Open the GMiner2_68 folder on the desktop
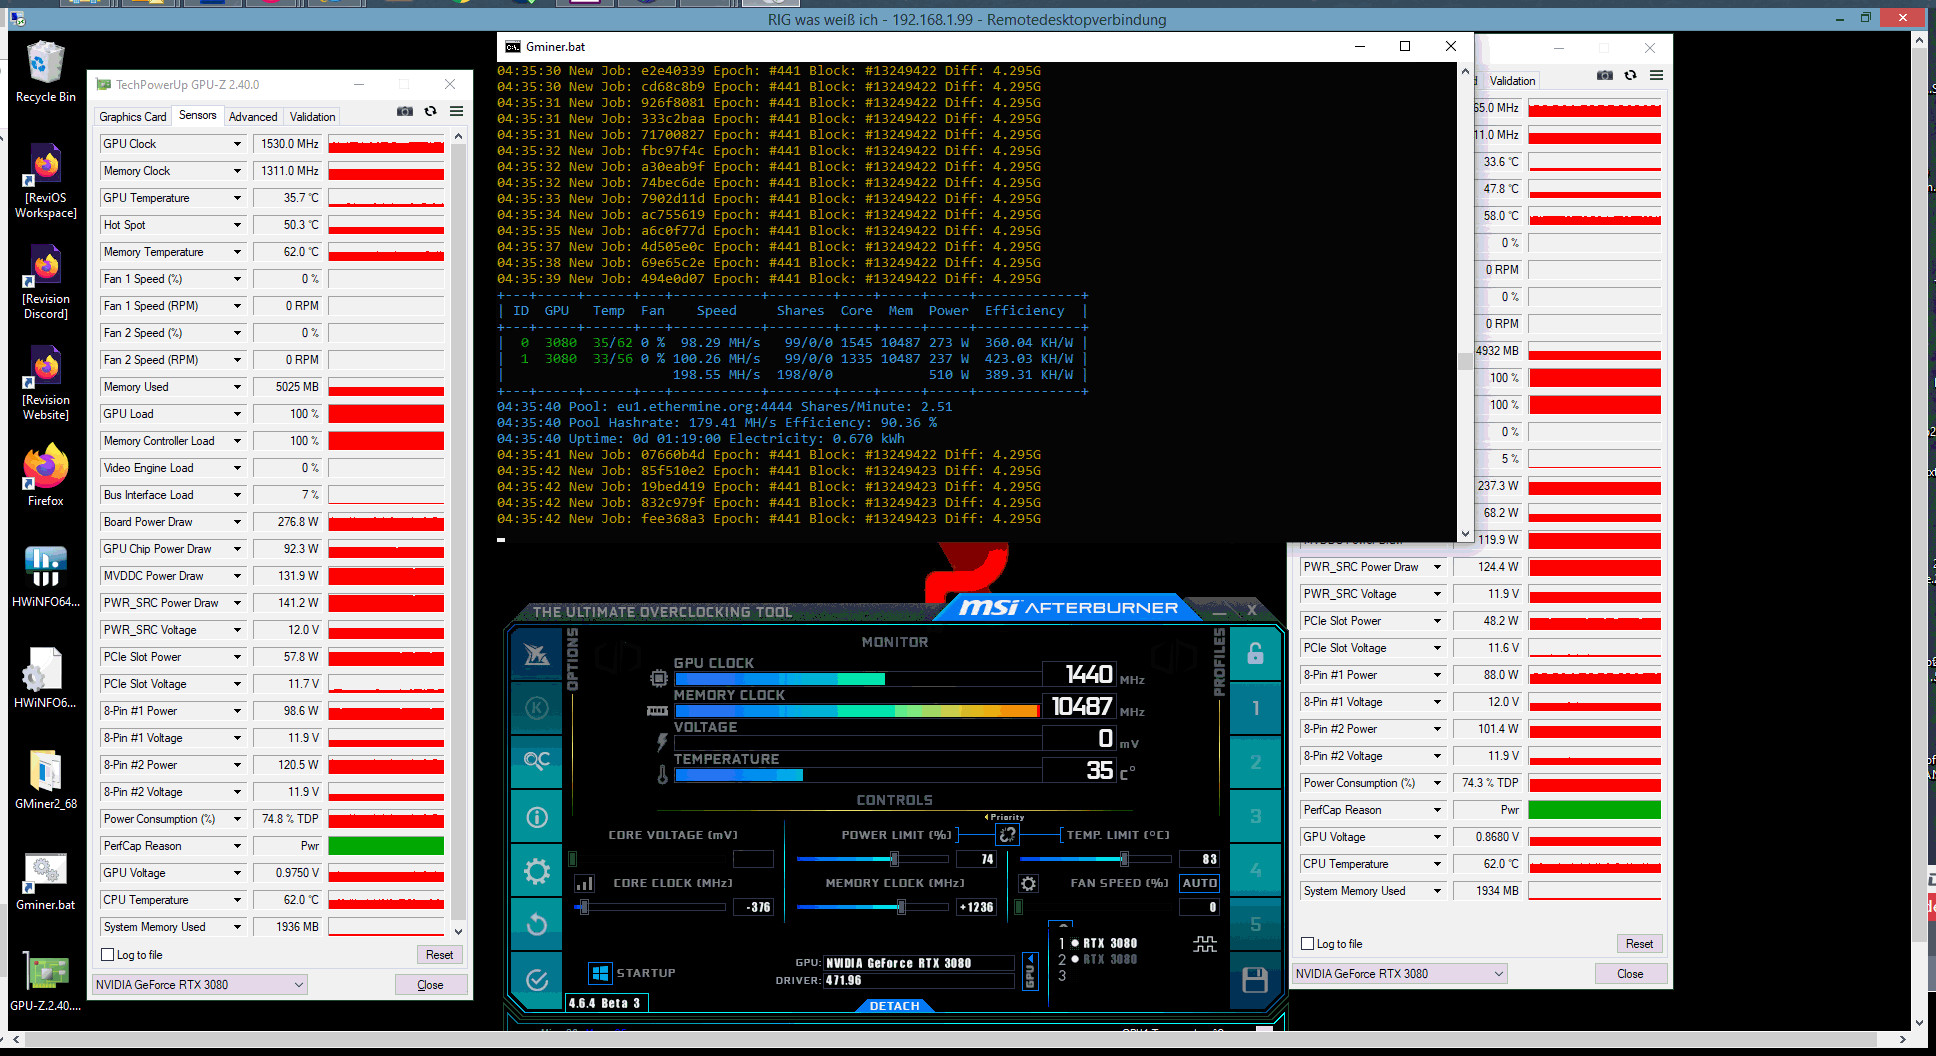 click(x=45, y=779)
